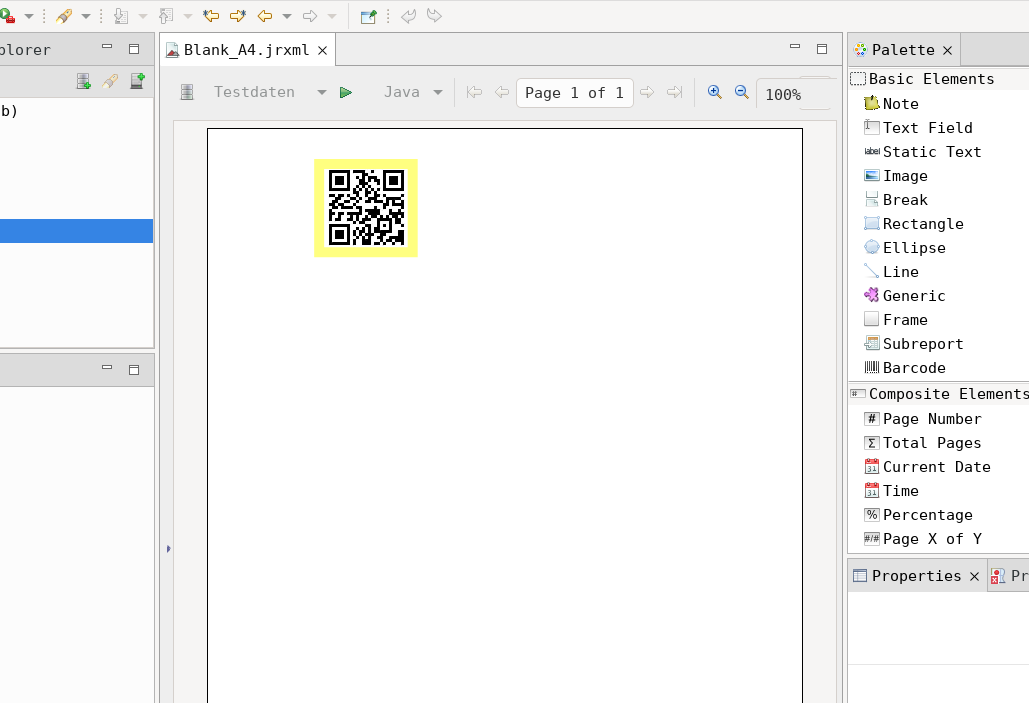
Task: Collapse the Composite Elements palette group
Action: (946, 394)
